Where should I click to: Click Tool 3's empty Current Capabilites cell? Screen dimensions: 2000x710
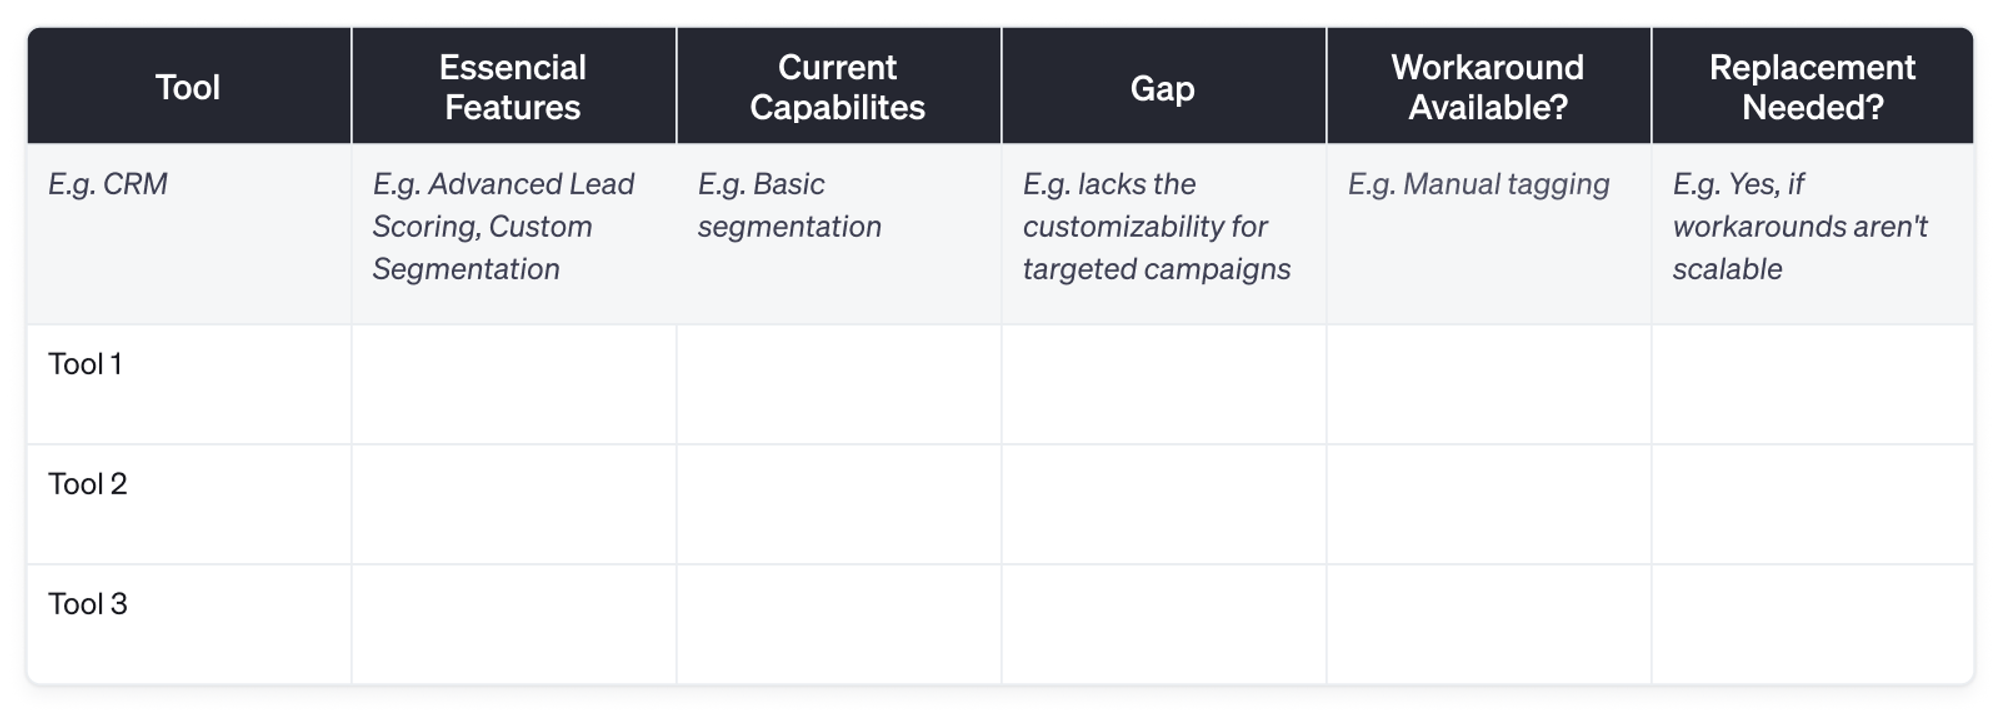pyautogui.click(x=838, y=624)
